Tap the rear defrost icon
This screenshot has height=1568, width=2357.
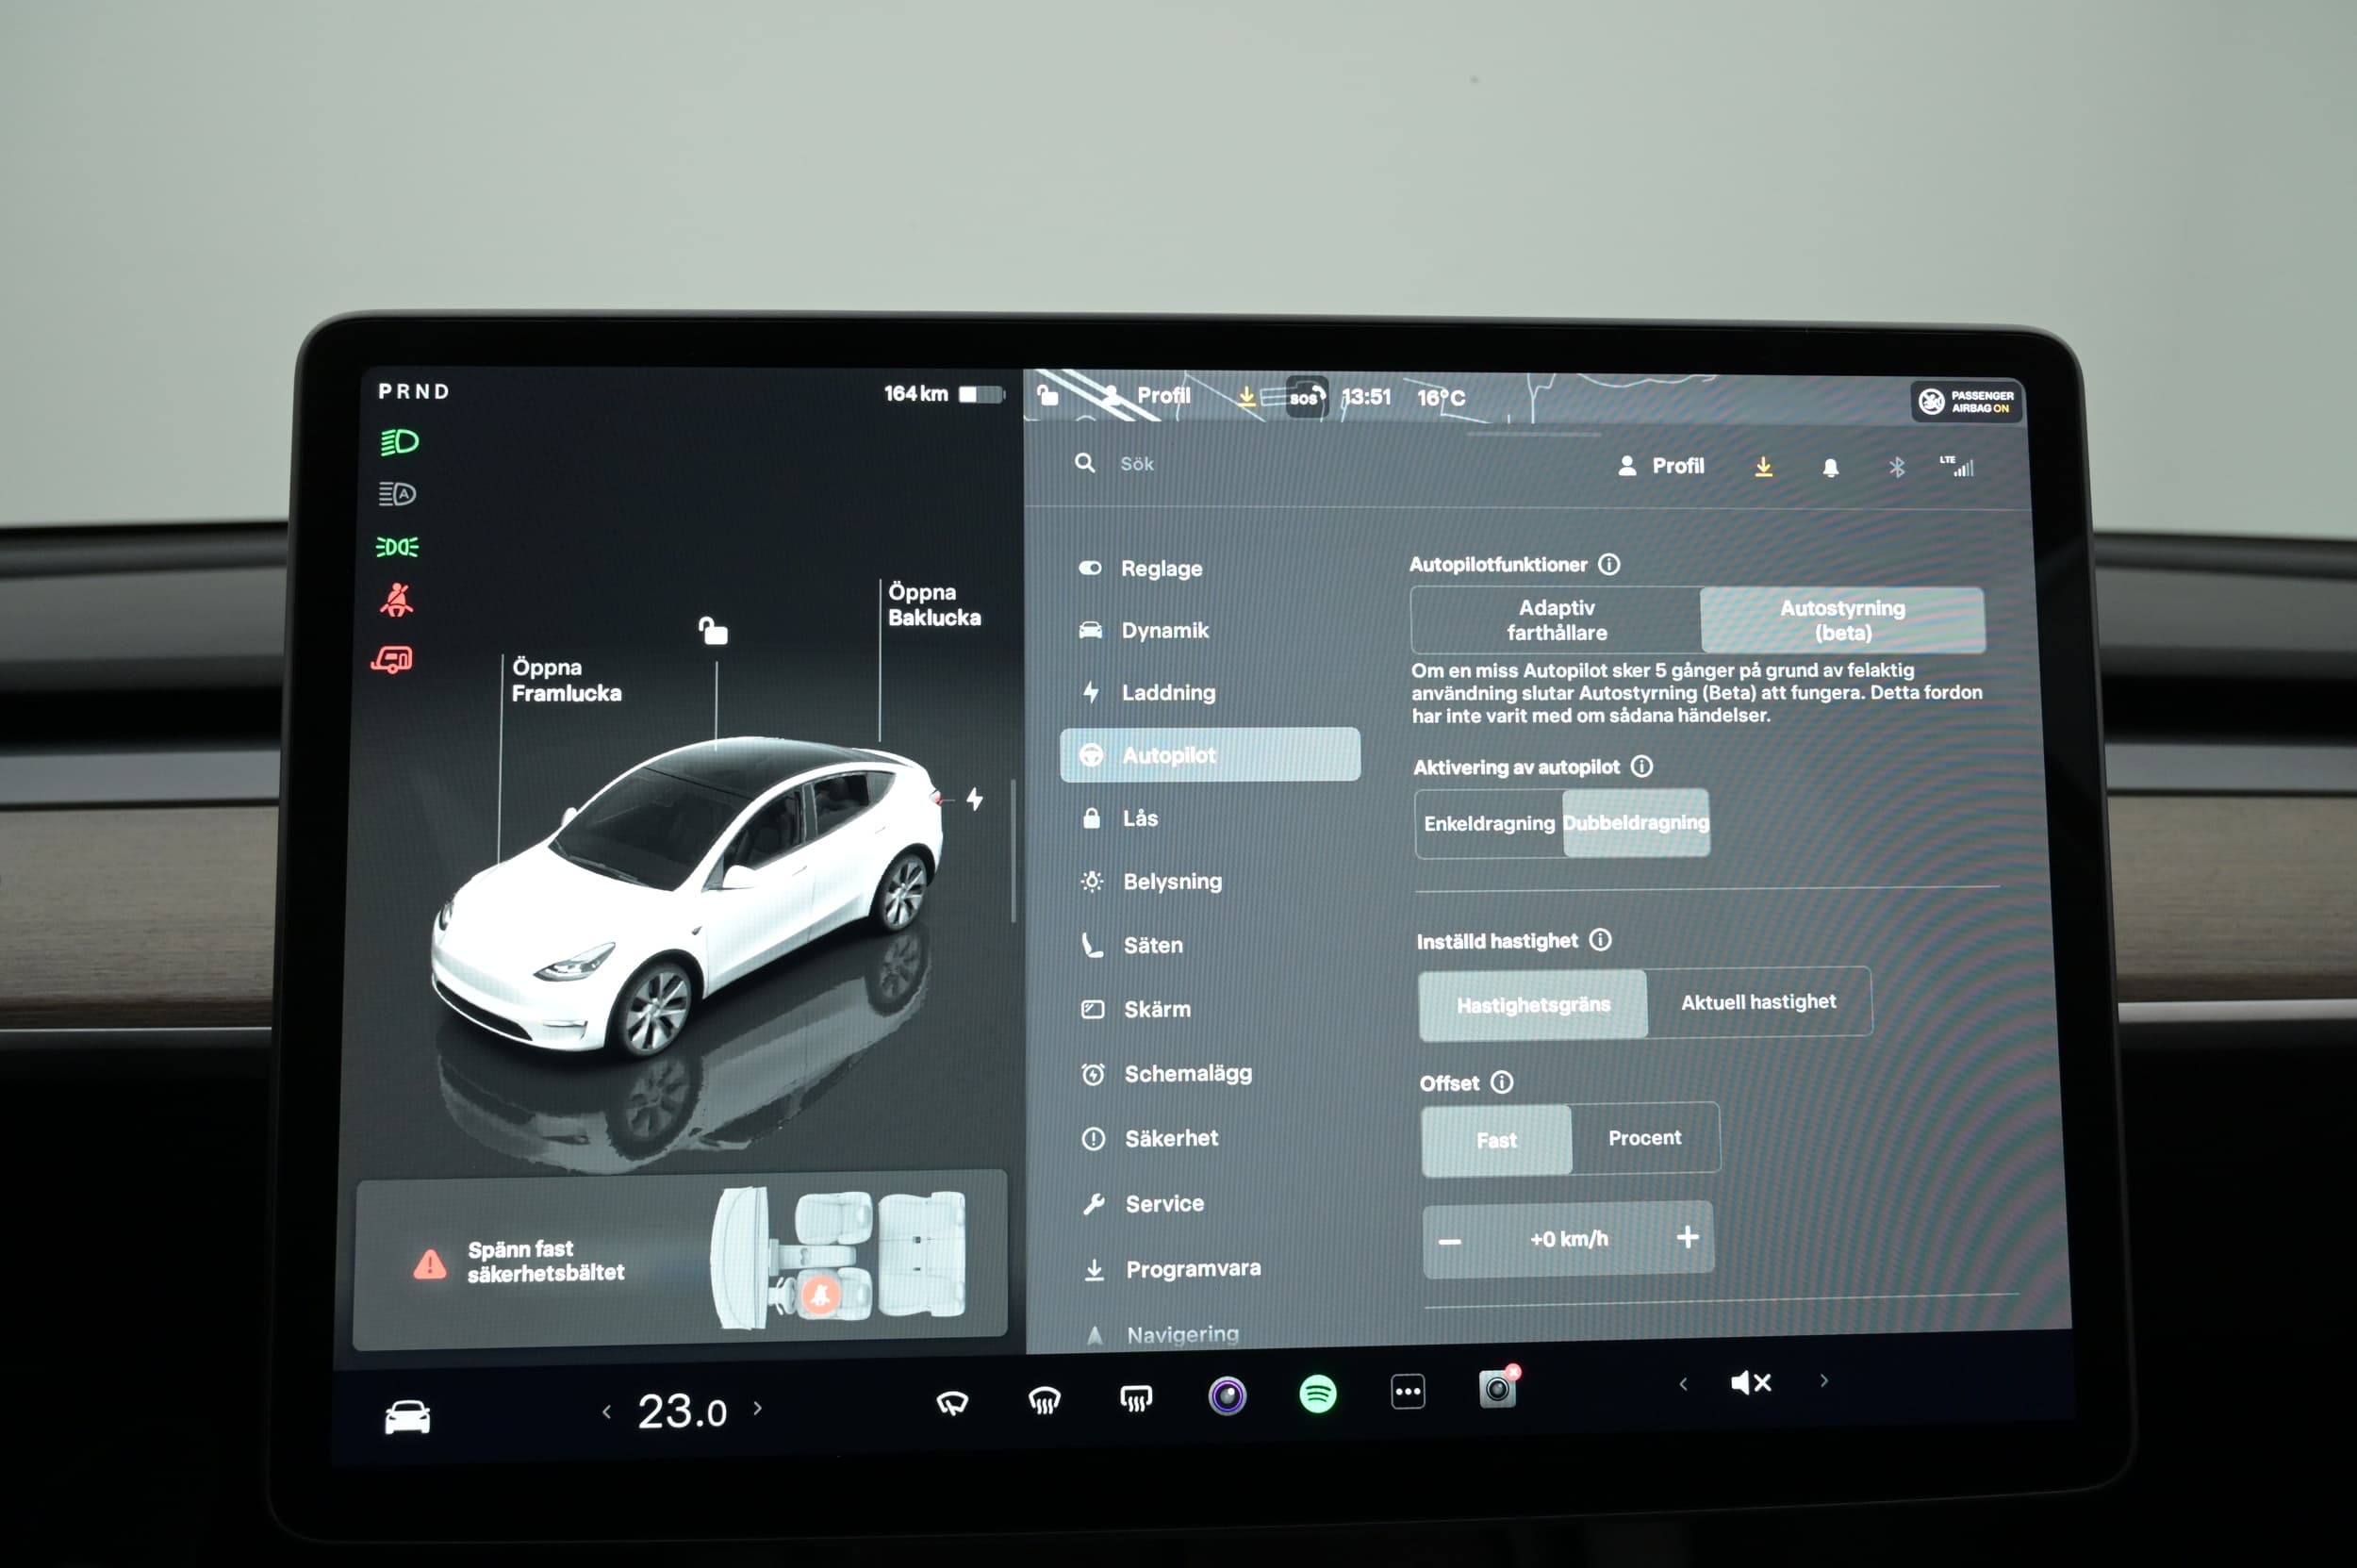[x=1136, y=1398]
